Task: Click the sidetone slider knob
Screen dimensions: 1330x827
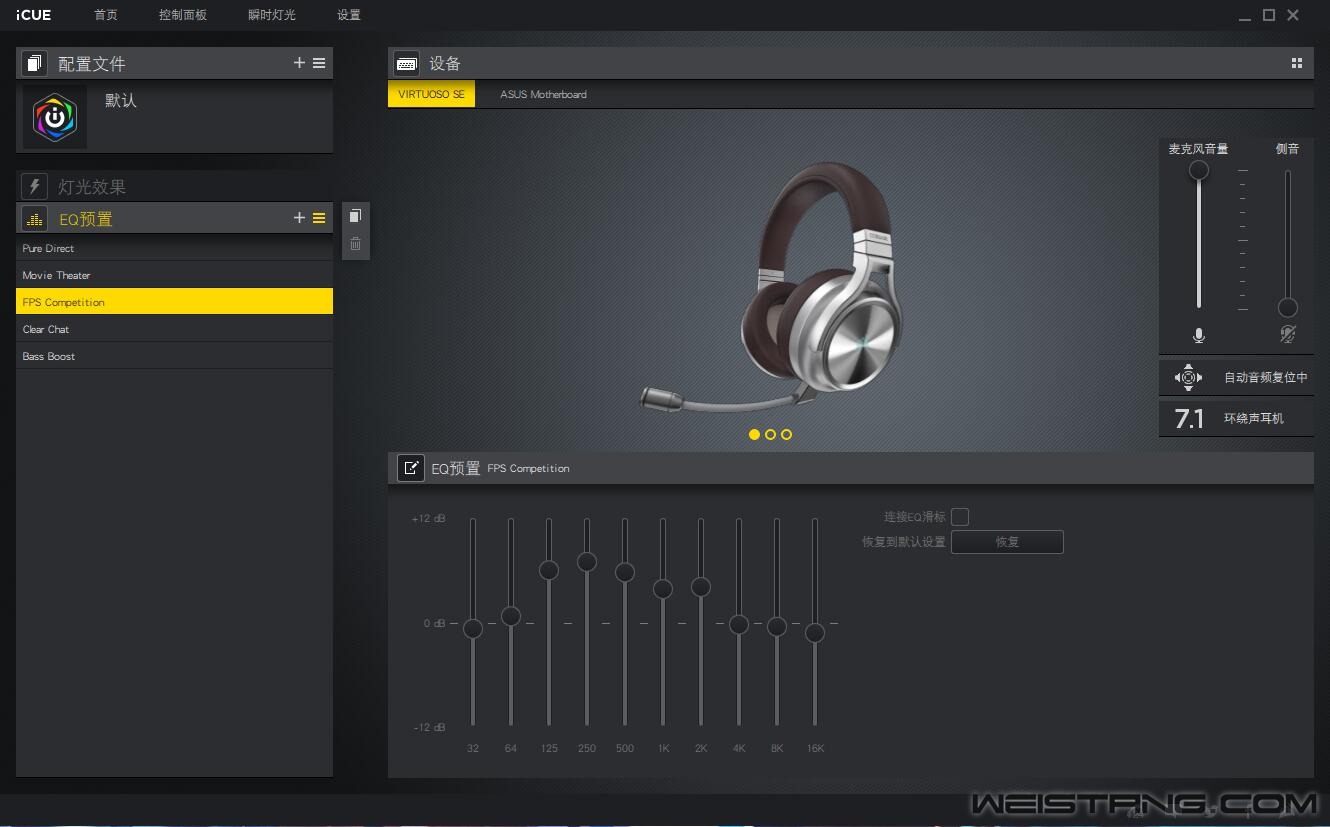Action: tap(1288, 307)
